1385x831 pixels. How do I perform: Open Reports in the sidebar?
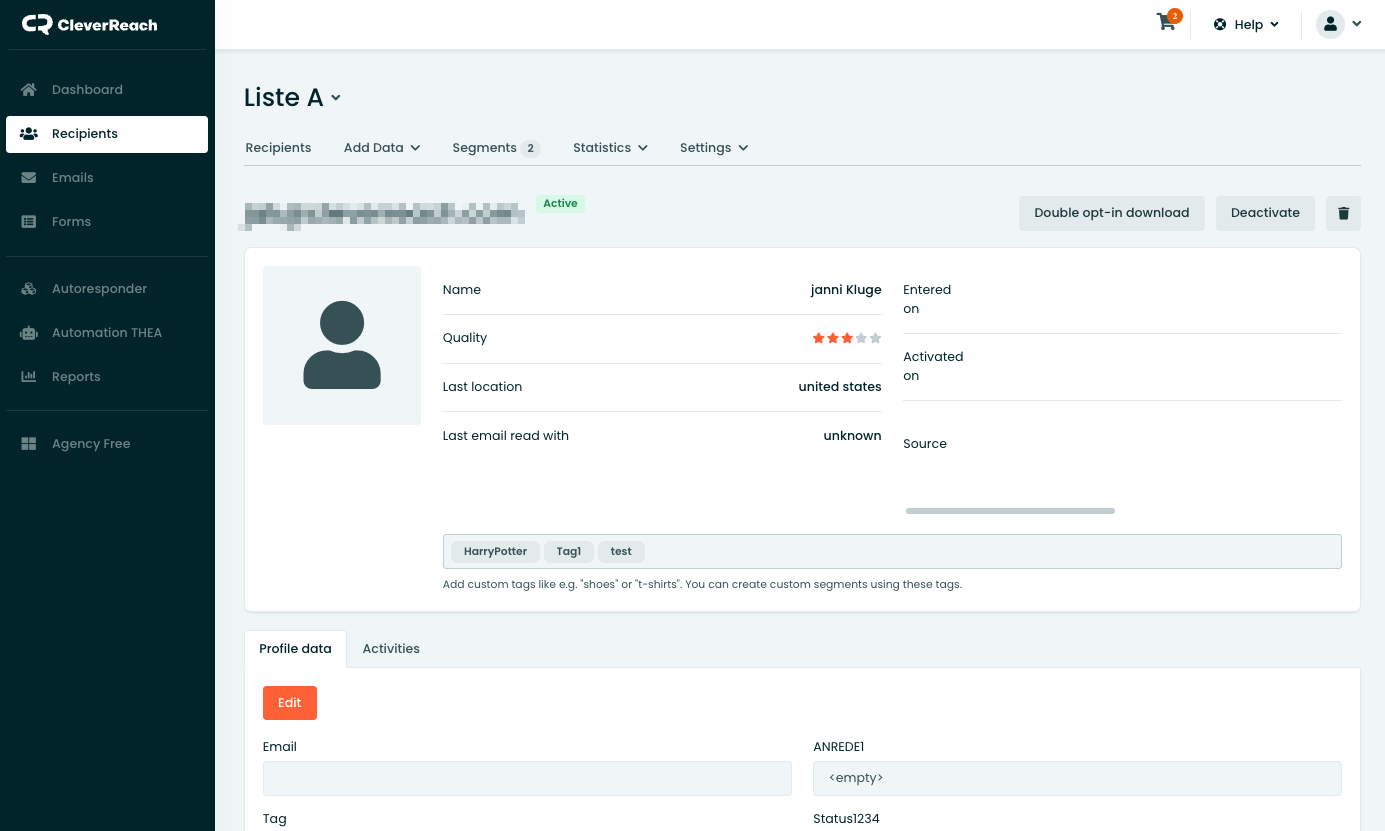point(76,377)
